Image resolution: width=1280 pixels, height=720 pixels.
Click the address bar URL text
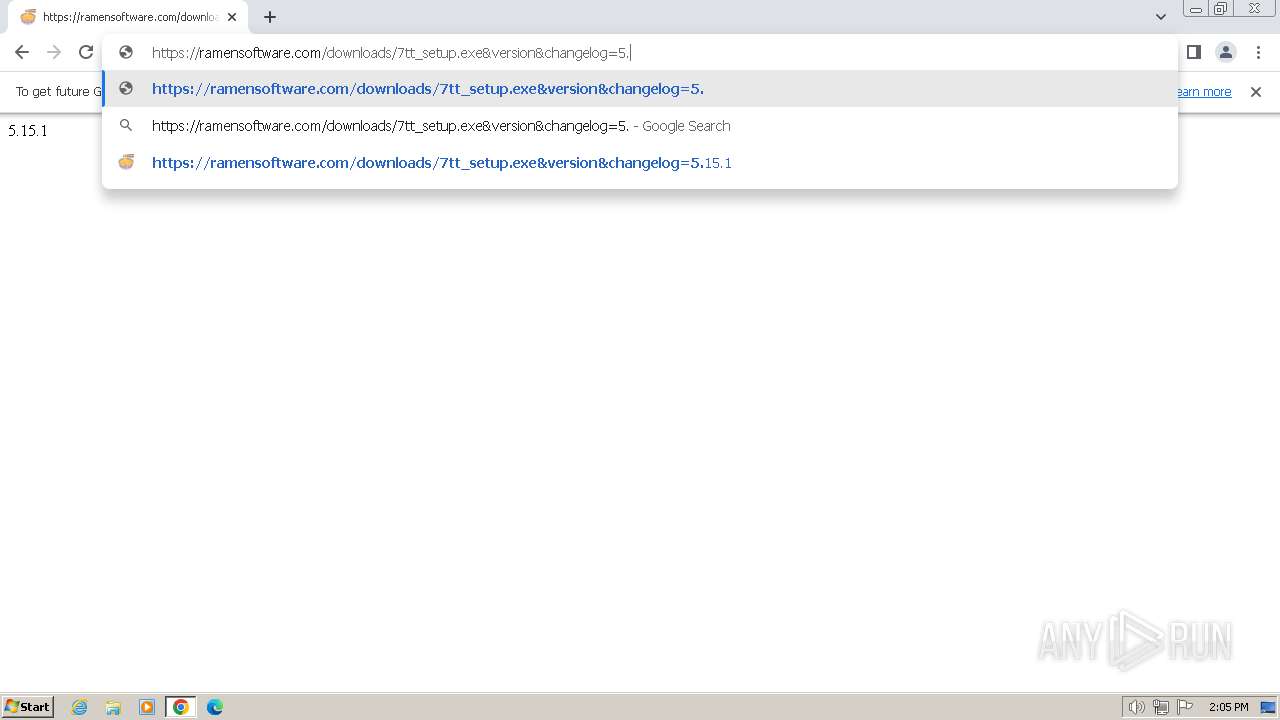(x=391, y=53)
